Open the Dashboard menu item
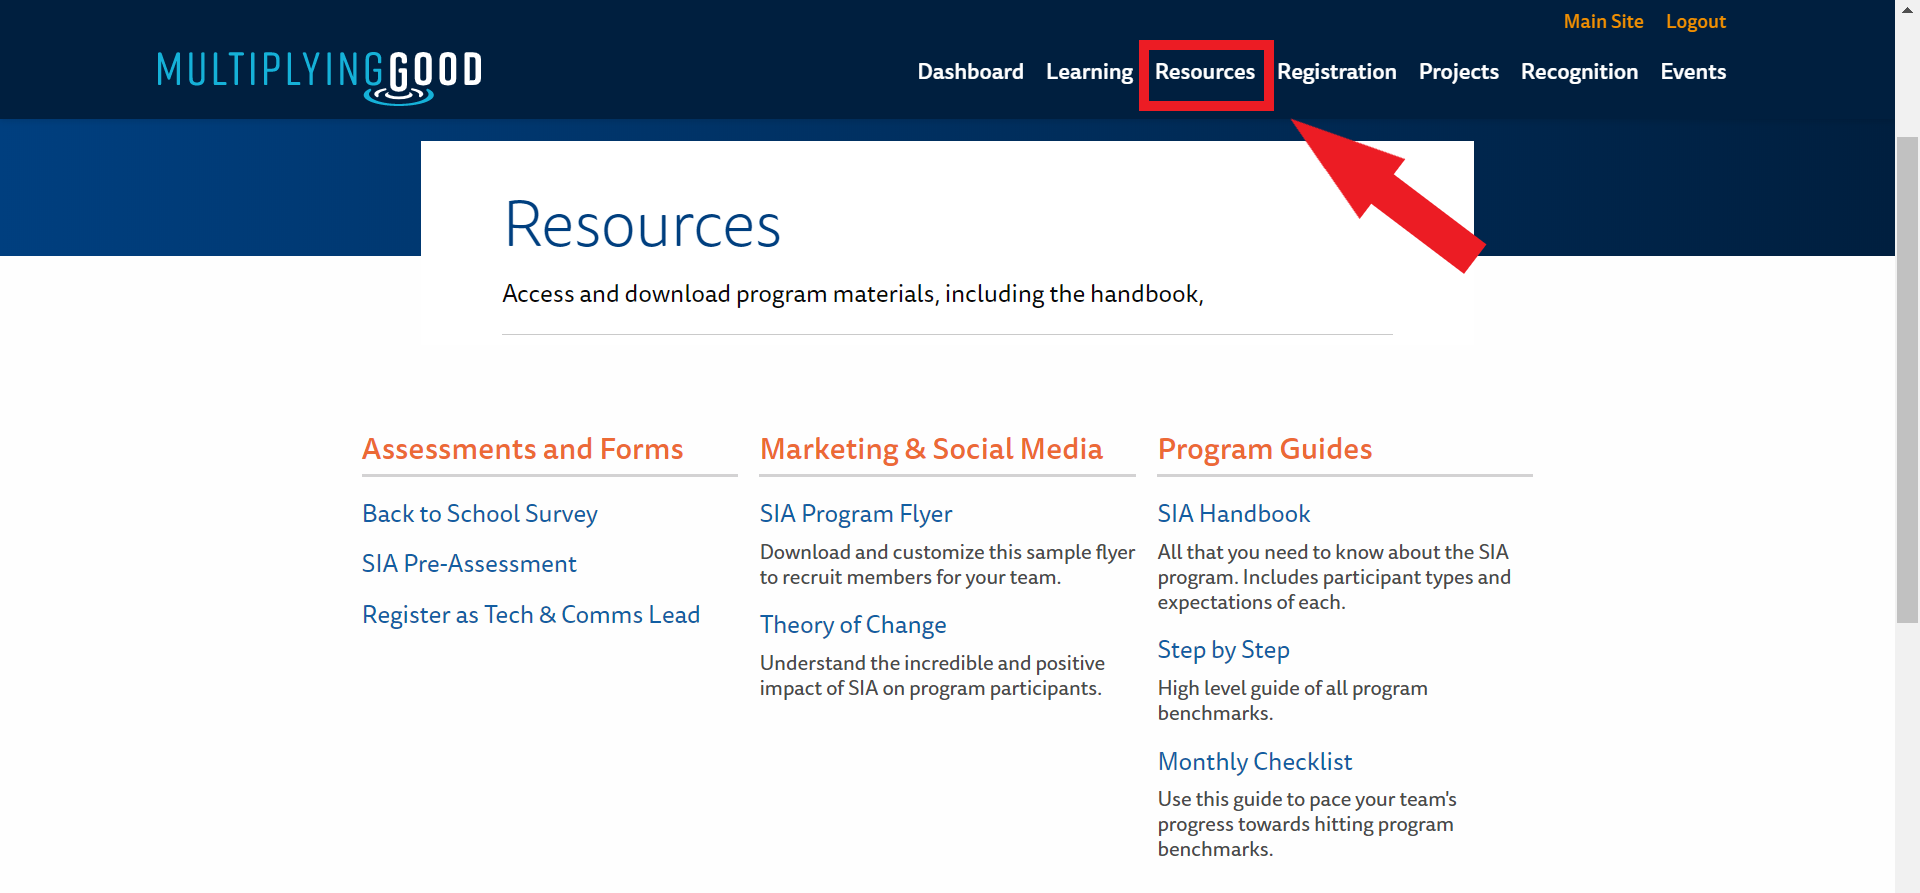The image size is (1920, 893). click(x=970, y=72)
